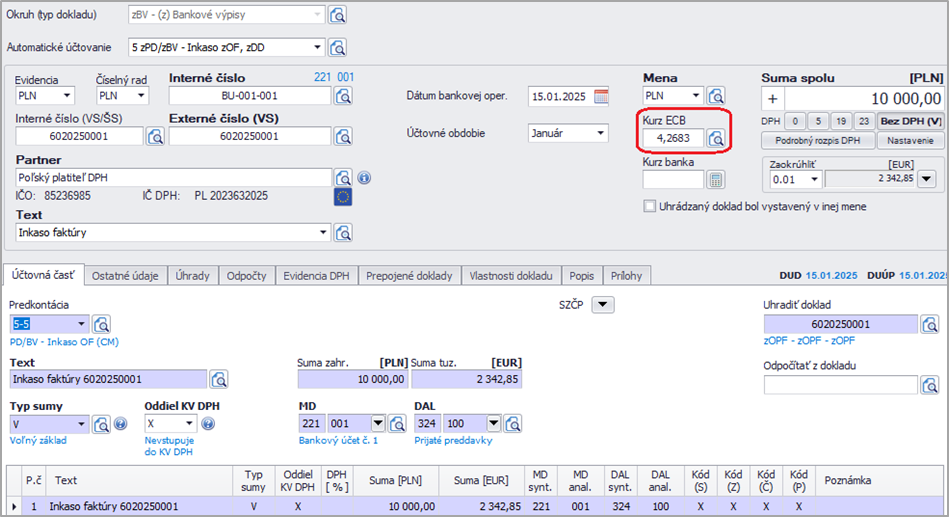Enable 'Uhrádzaný doklad bol vystavený v inej mene'
The width and height of the screenshot is (949, 517).
tap(650, 206)
